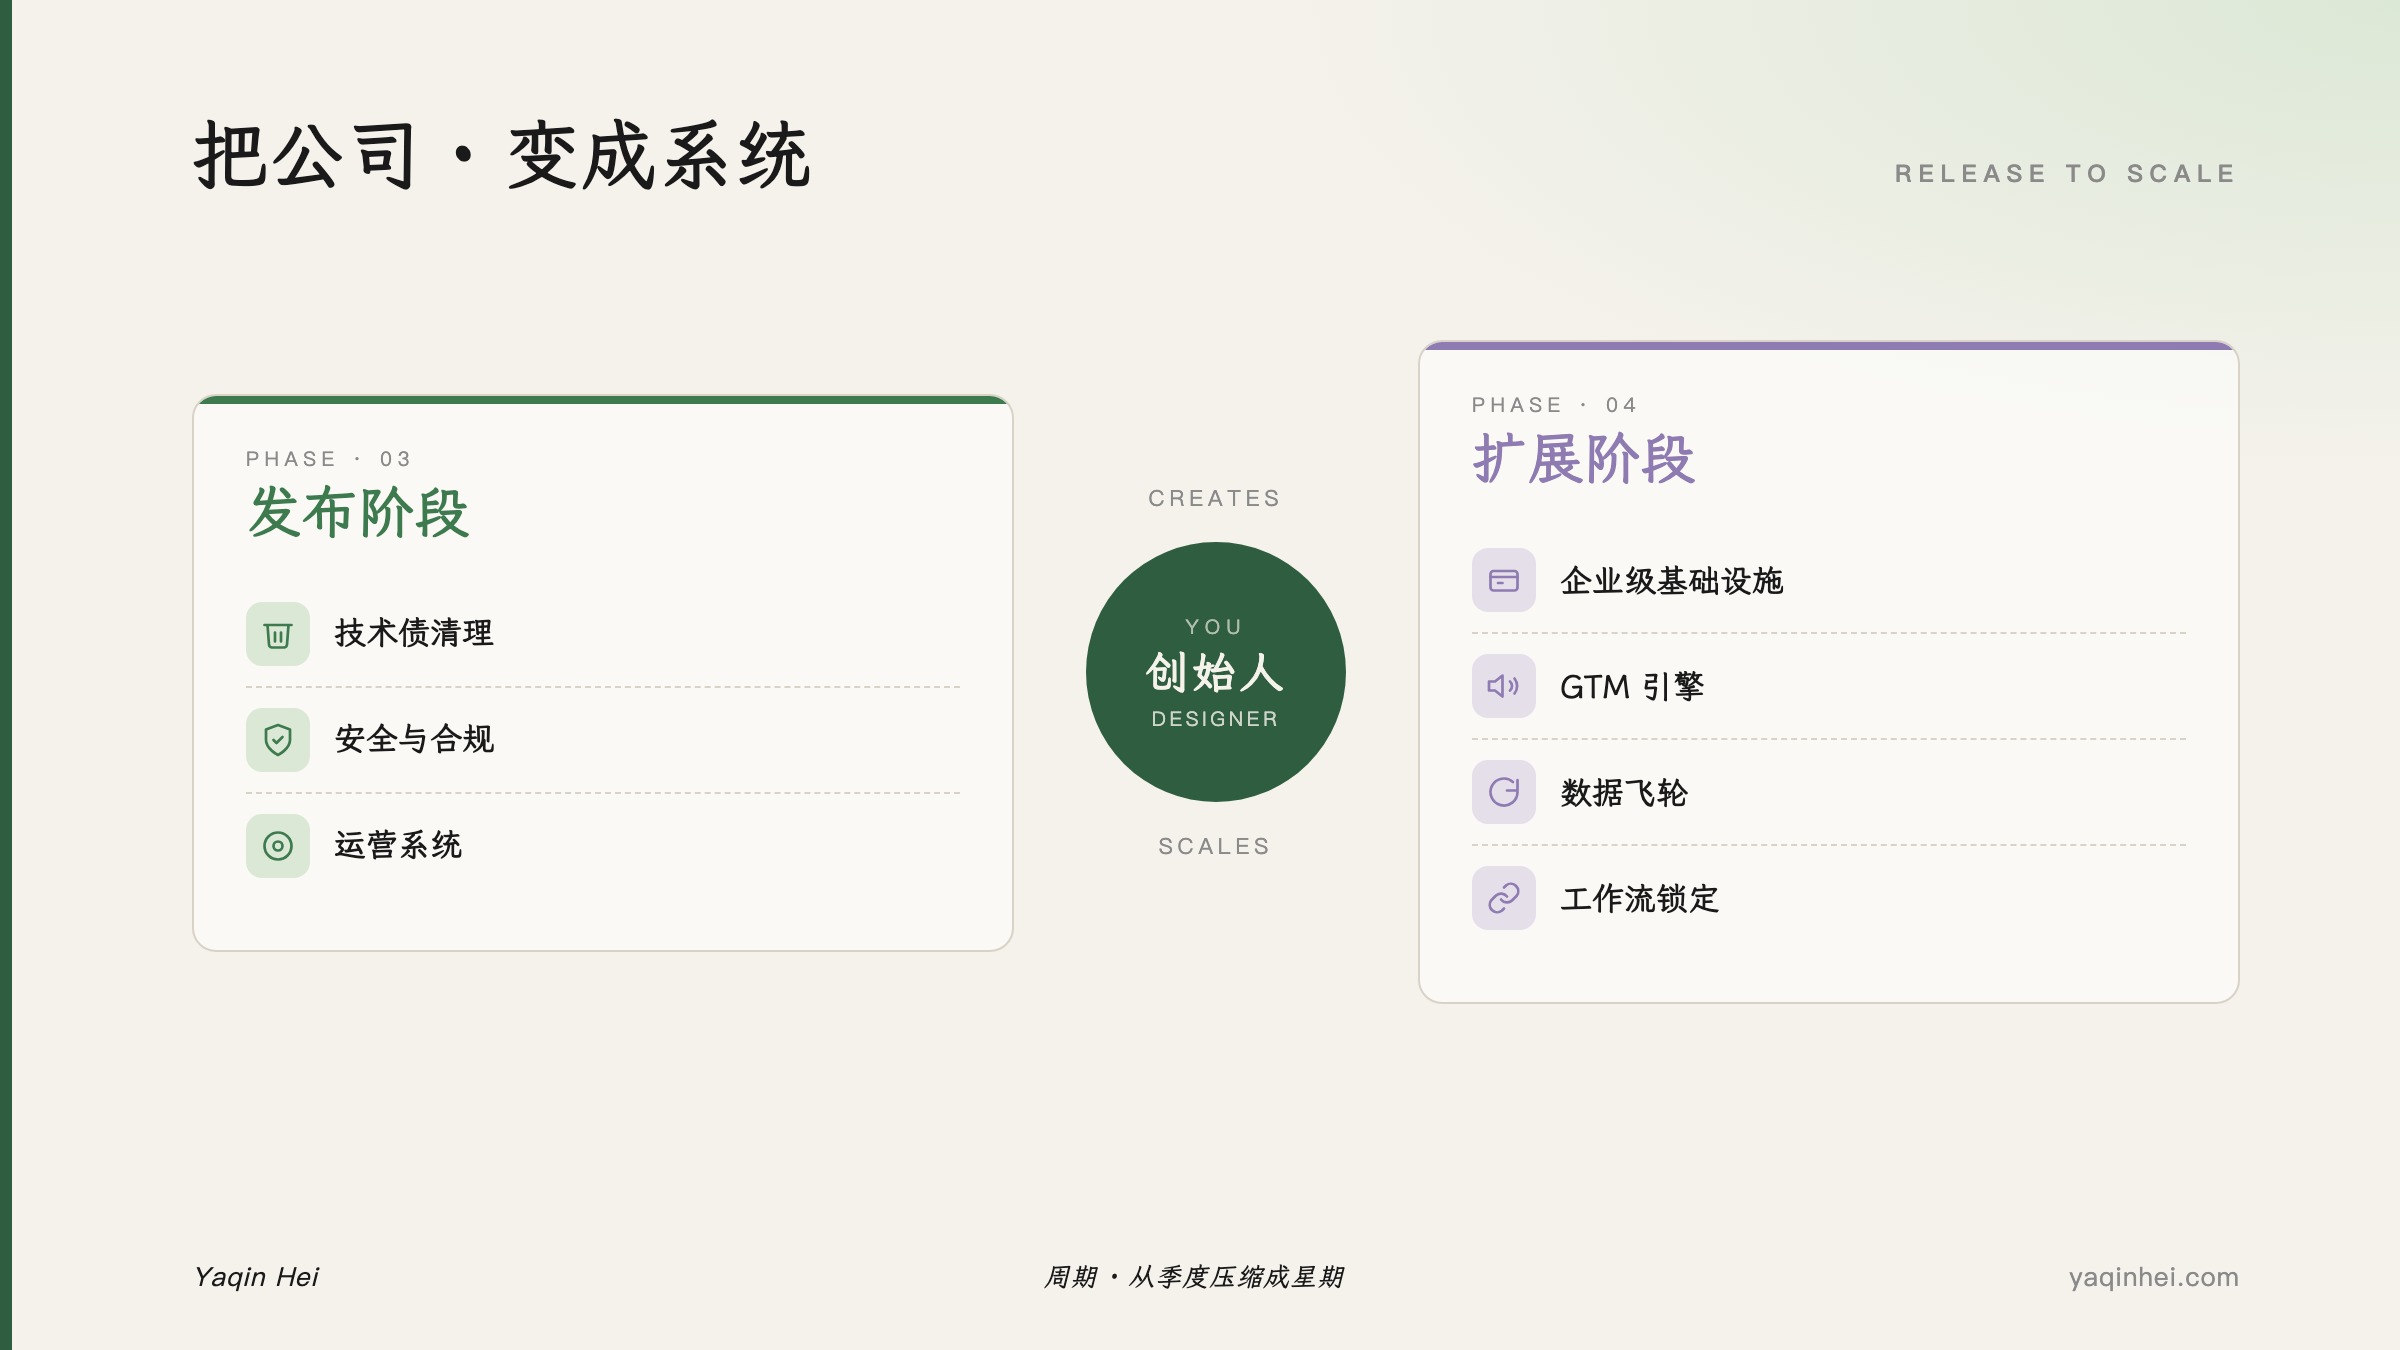Viewport: 2400px width, 1350px height.
Task: Select the 数据飞轮 text
Action: tap(1624, 793)
